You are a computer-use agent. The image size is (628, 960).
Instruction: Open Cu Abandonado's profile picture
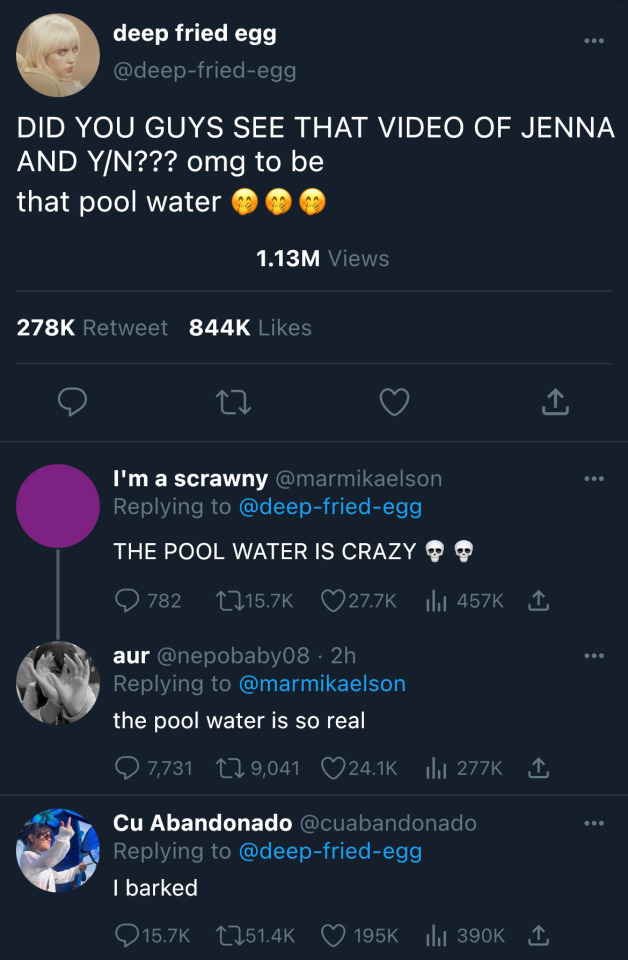[58, 850]
